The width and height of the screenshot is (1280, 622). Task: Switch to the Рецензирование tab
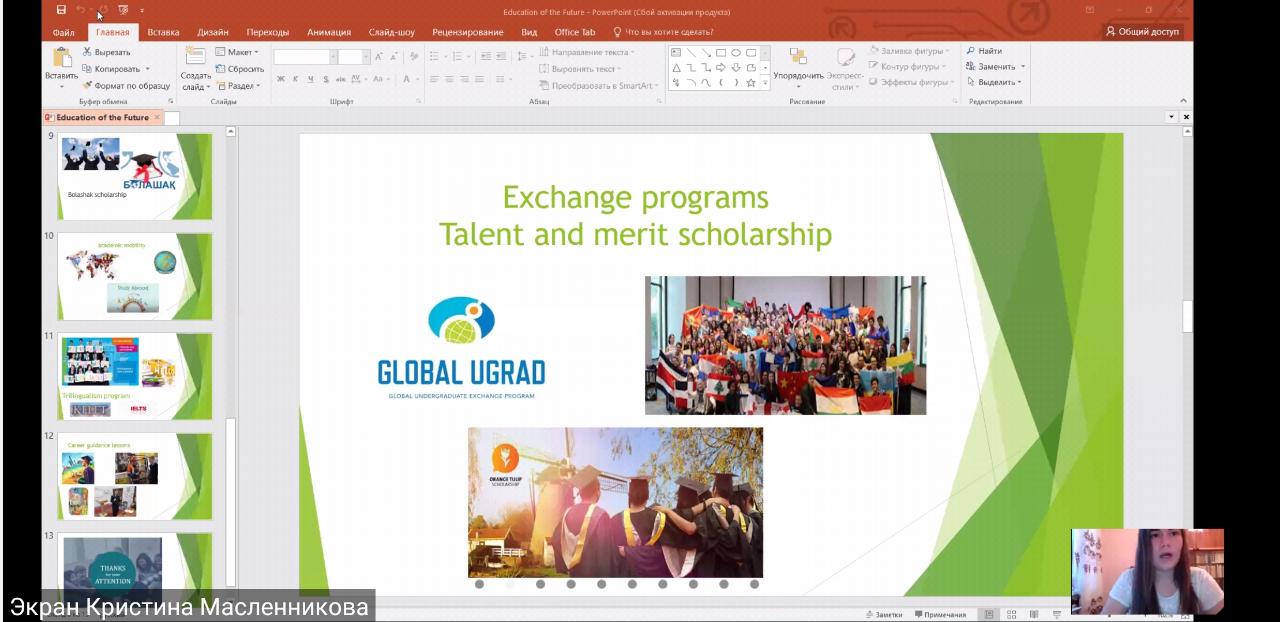468,32
